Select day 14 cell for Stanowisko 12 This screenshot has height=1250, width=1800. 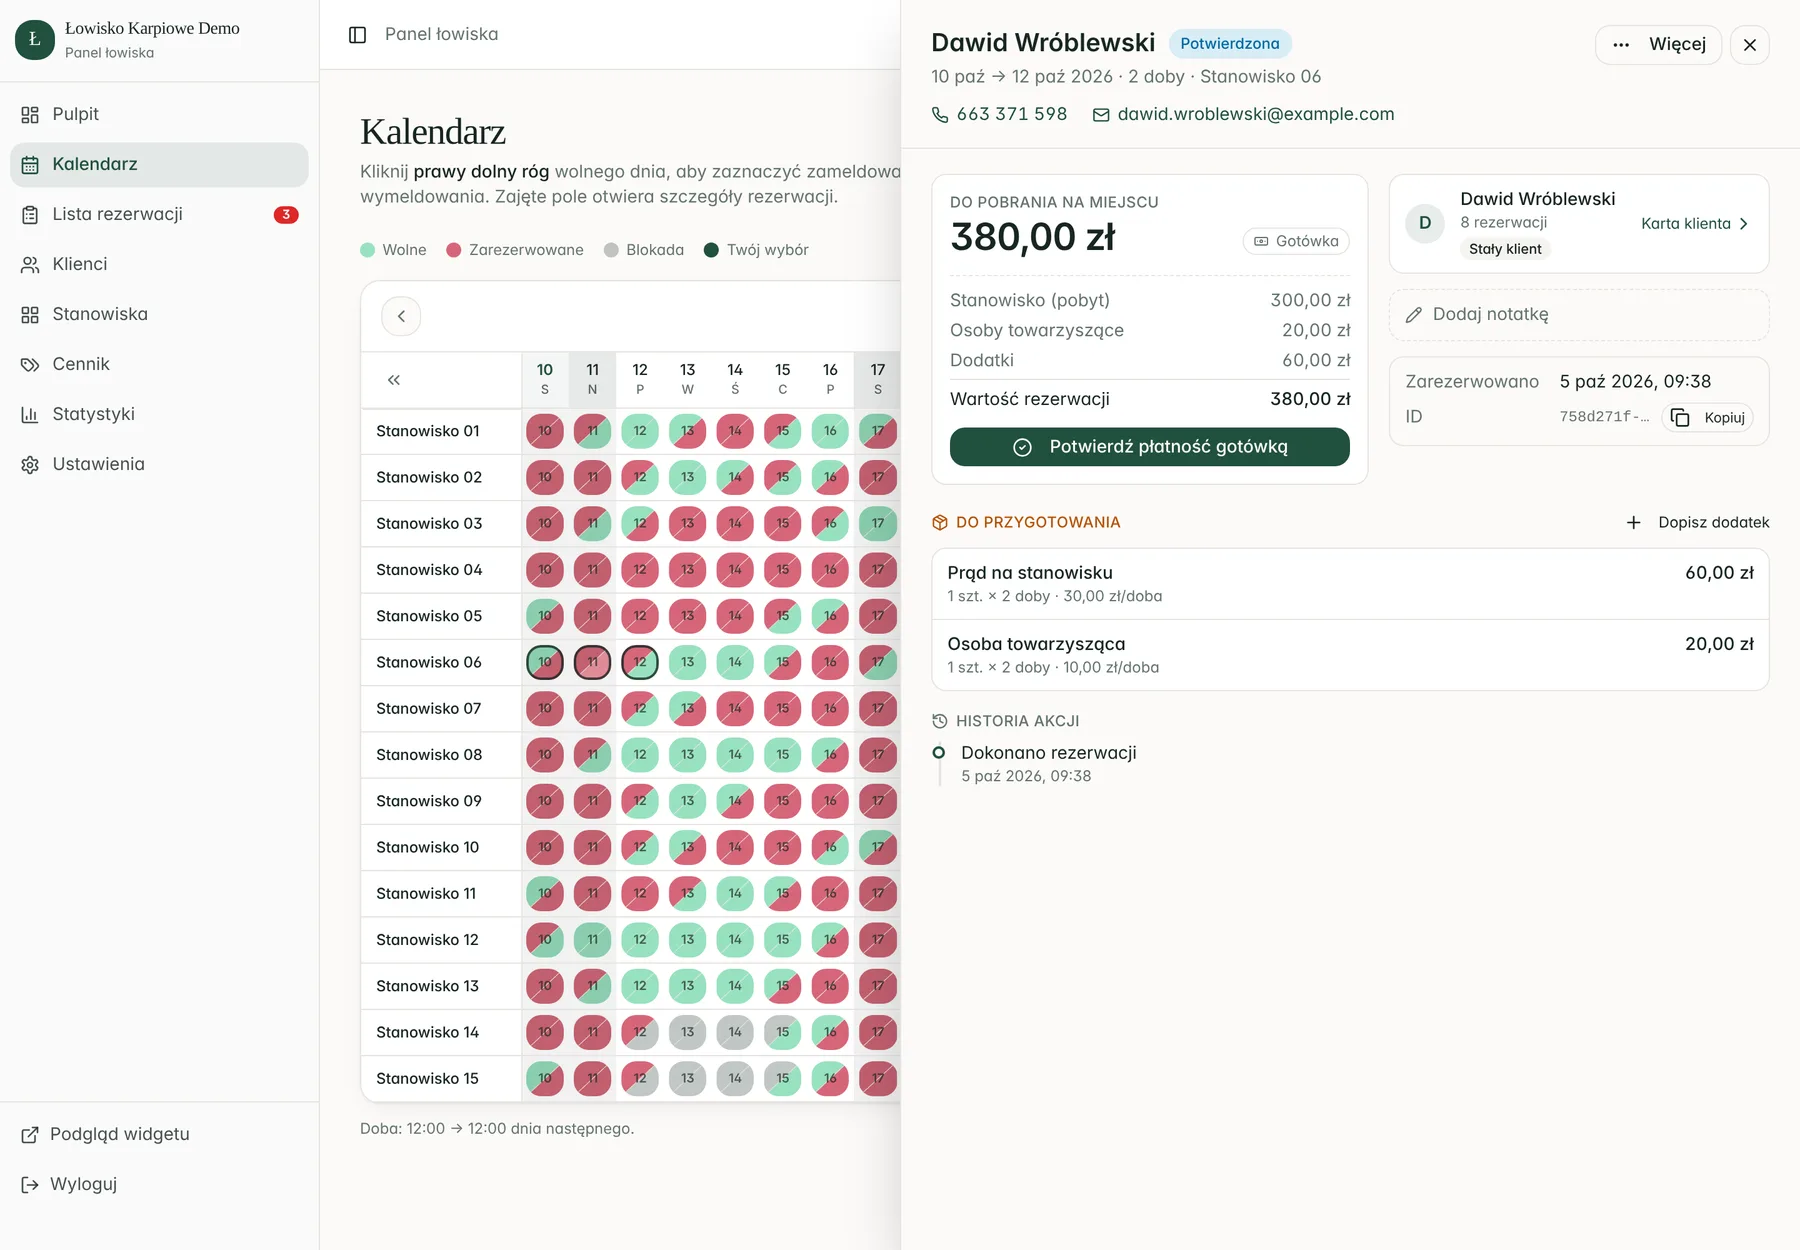coord(735,940)
